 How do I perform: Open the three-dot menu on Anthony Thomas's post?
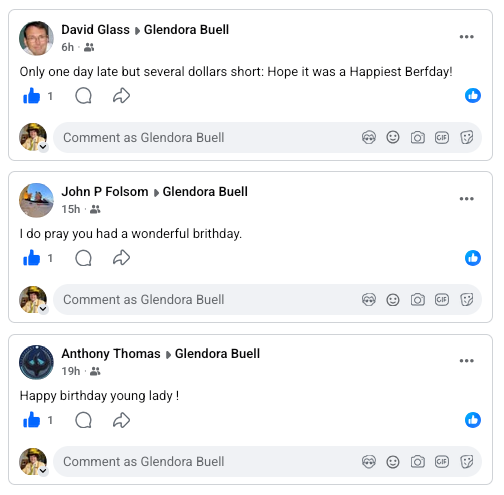click(467, 361)
